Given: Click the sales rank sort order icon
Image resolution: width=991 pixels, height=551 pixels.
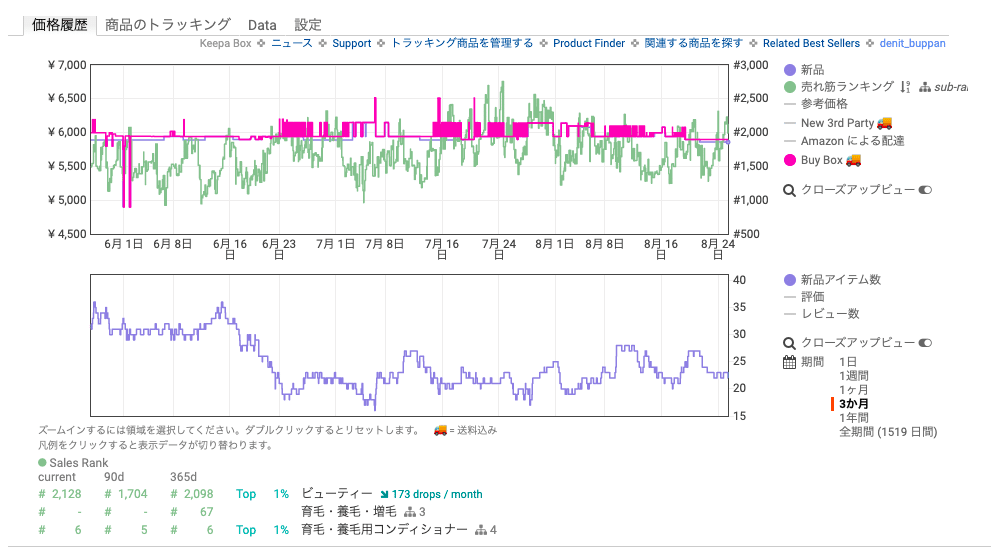Looking at the screenshot, I should click(904, 87).
